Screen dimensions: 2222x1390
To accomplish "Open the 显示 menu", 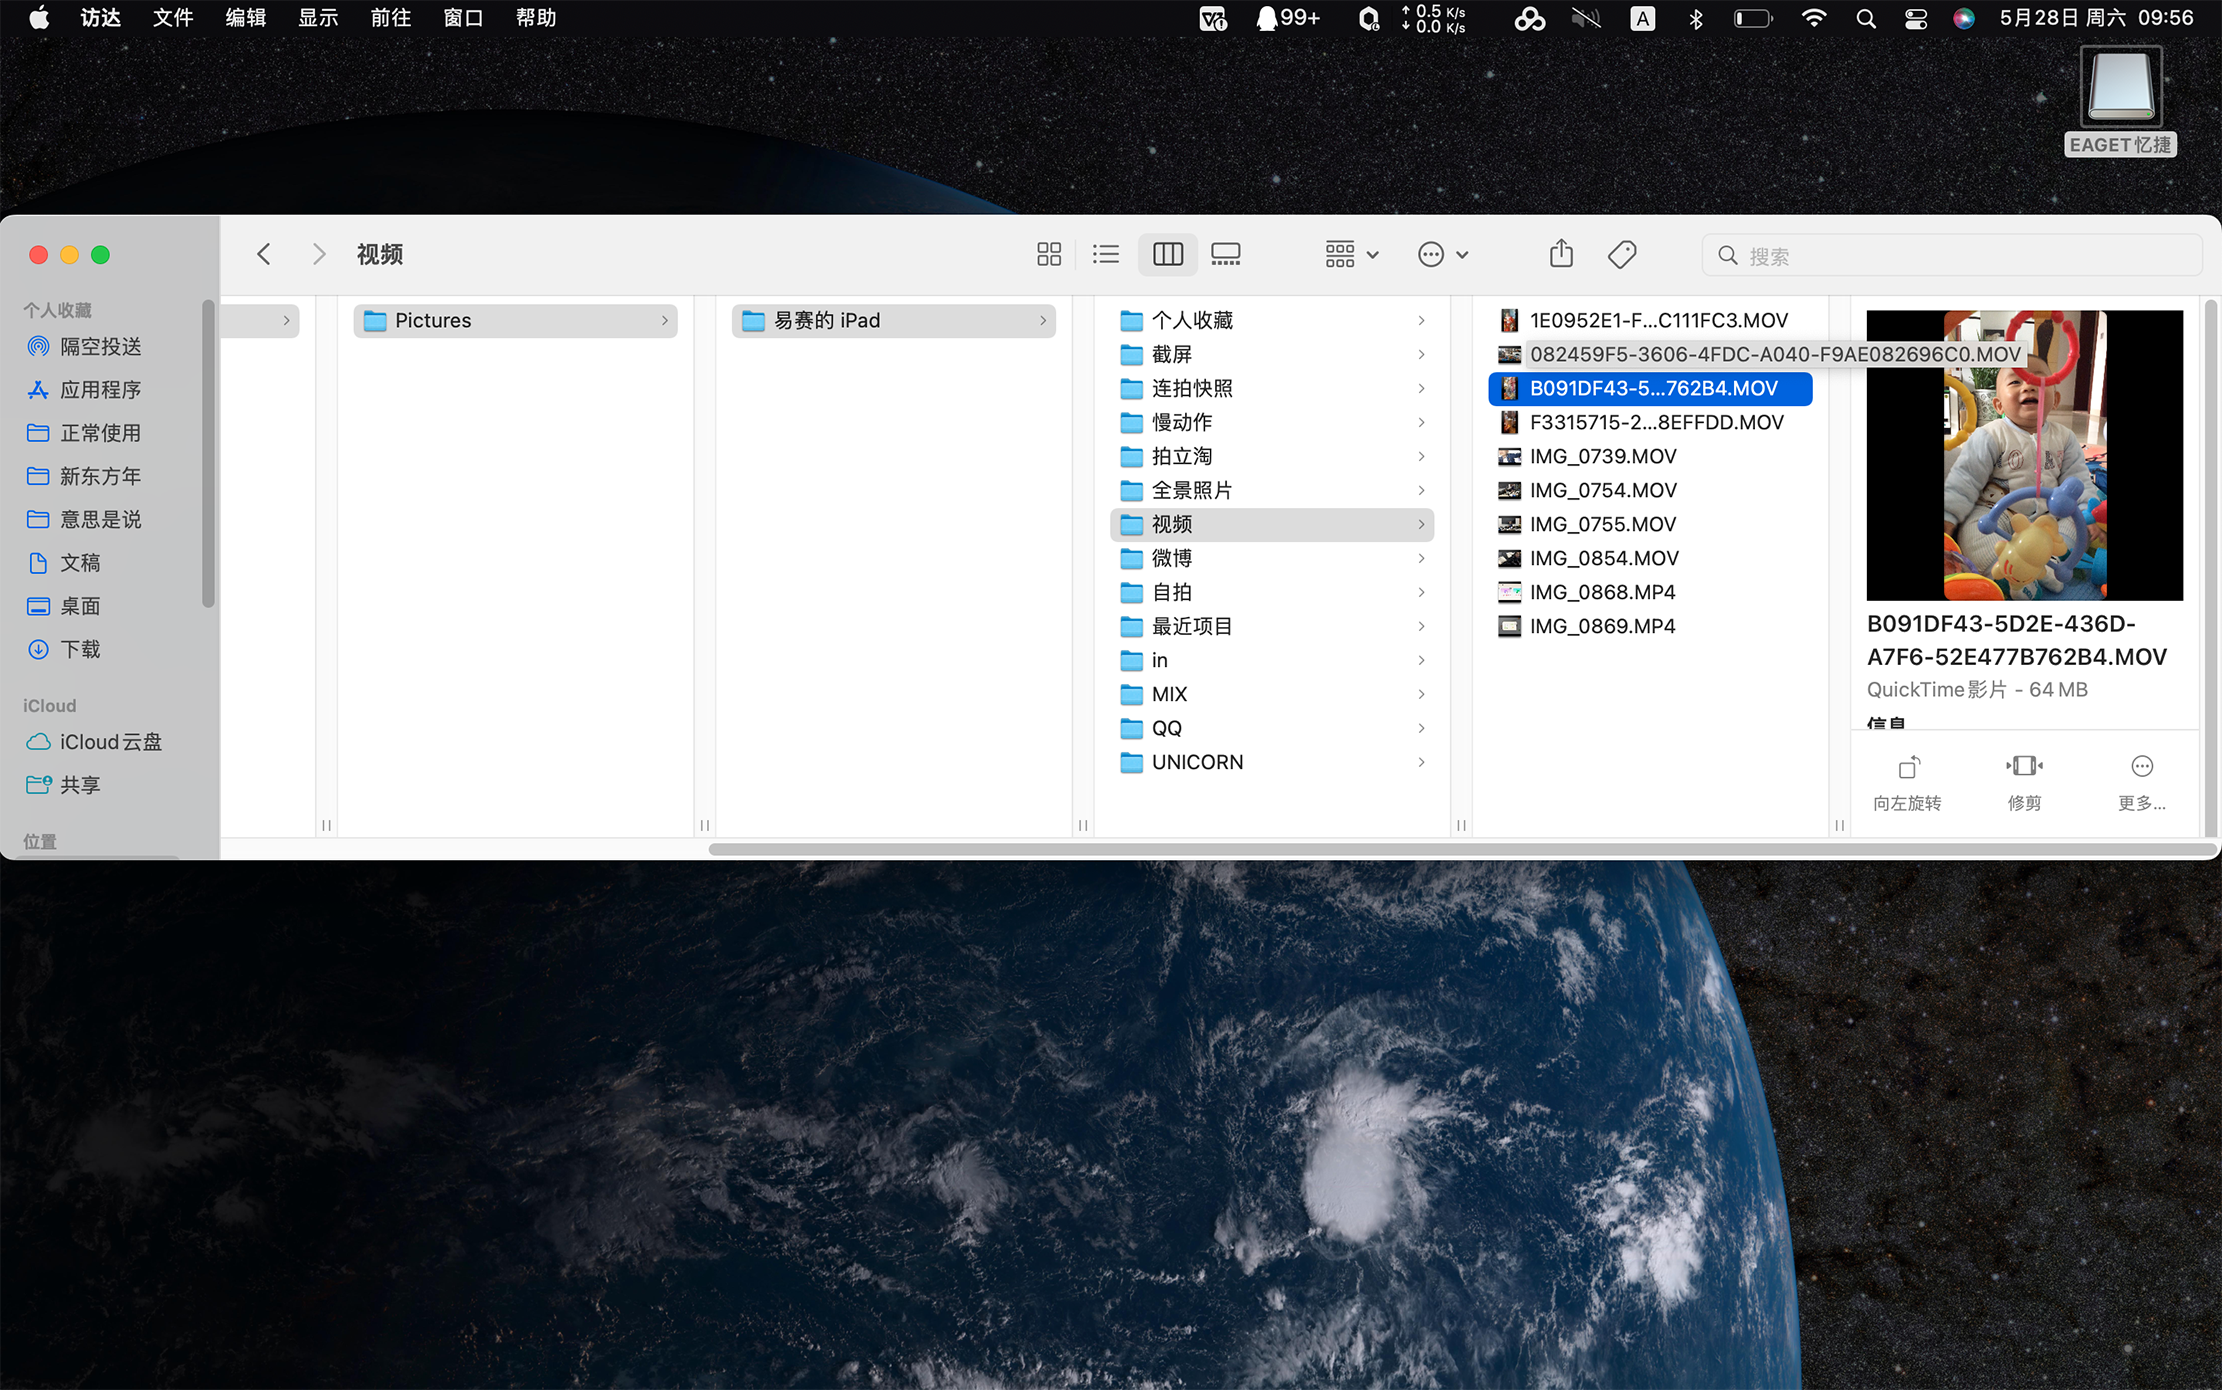I will pos(318,18).
